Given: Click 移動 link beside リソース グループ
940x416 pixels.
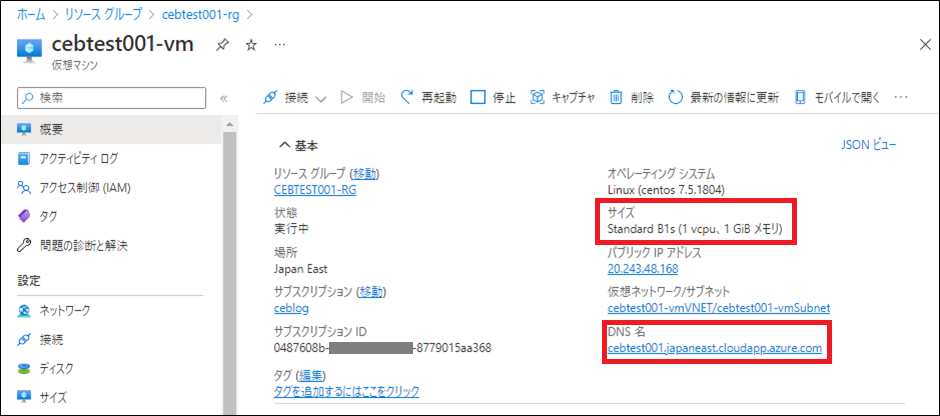Looking at the screenshot, I should [366, 174].
